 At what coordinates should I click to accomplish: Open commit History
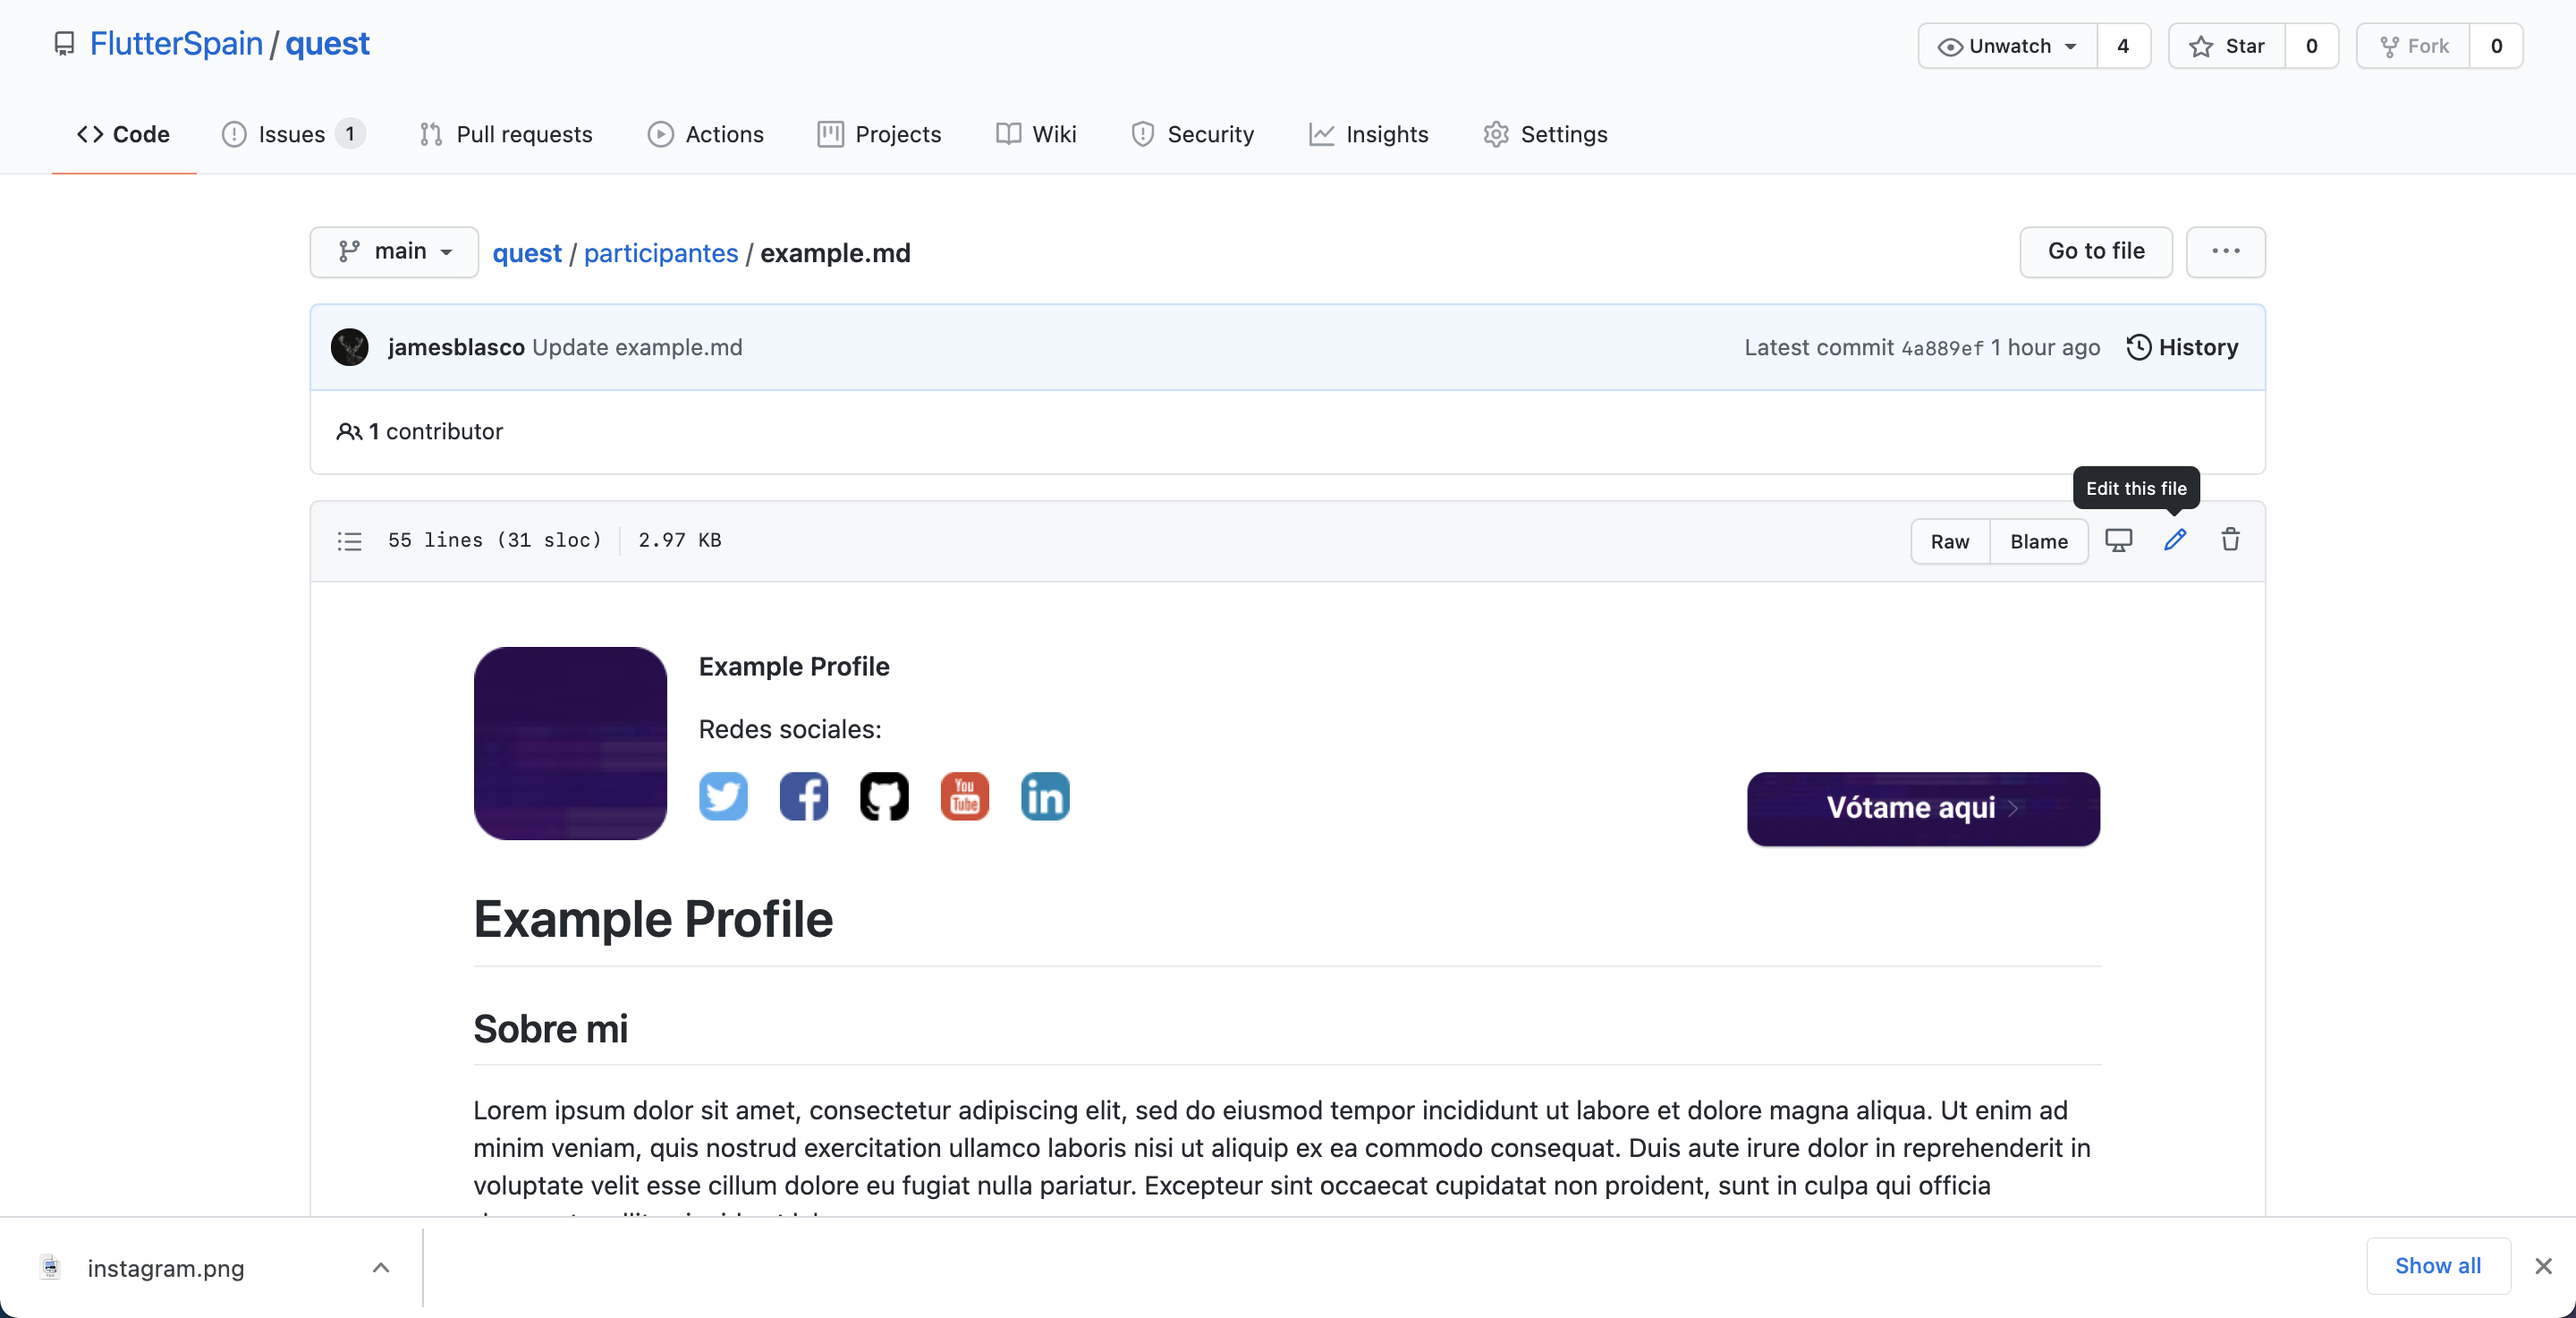[x=2182, y=347]
